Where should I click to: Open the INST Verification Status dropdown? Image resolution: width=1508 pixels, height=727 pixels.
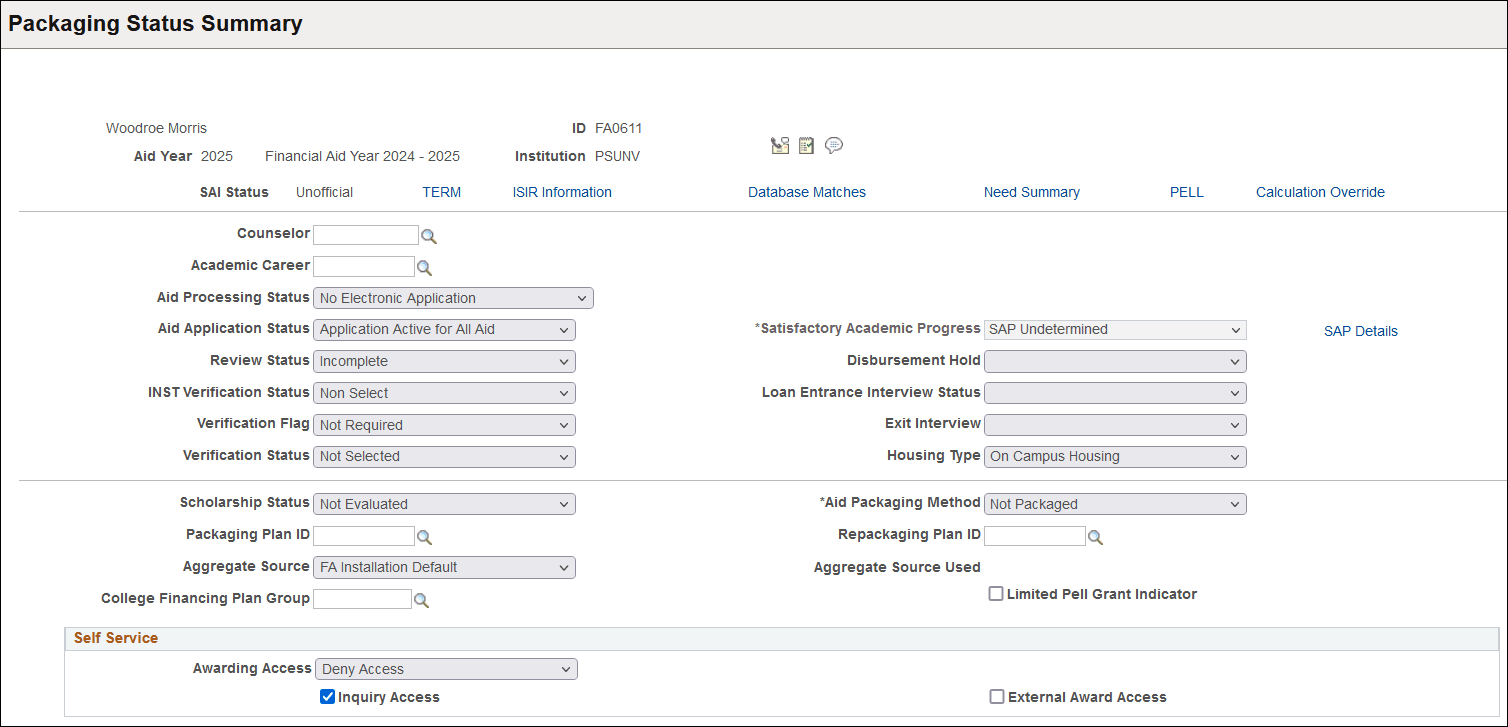tap(444, 393)
